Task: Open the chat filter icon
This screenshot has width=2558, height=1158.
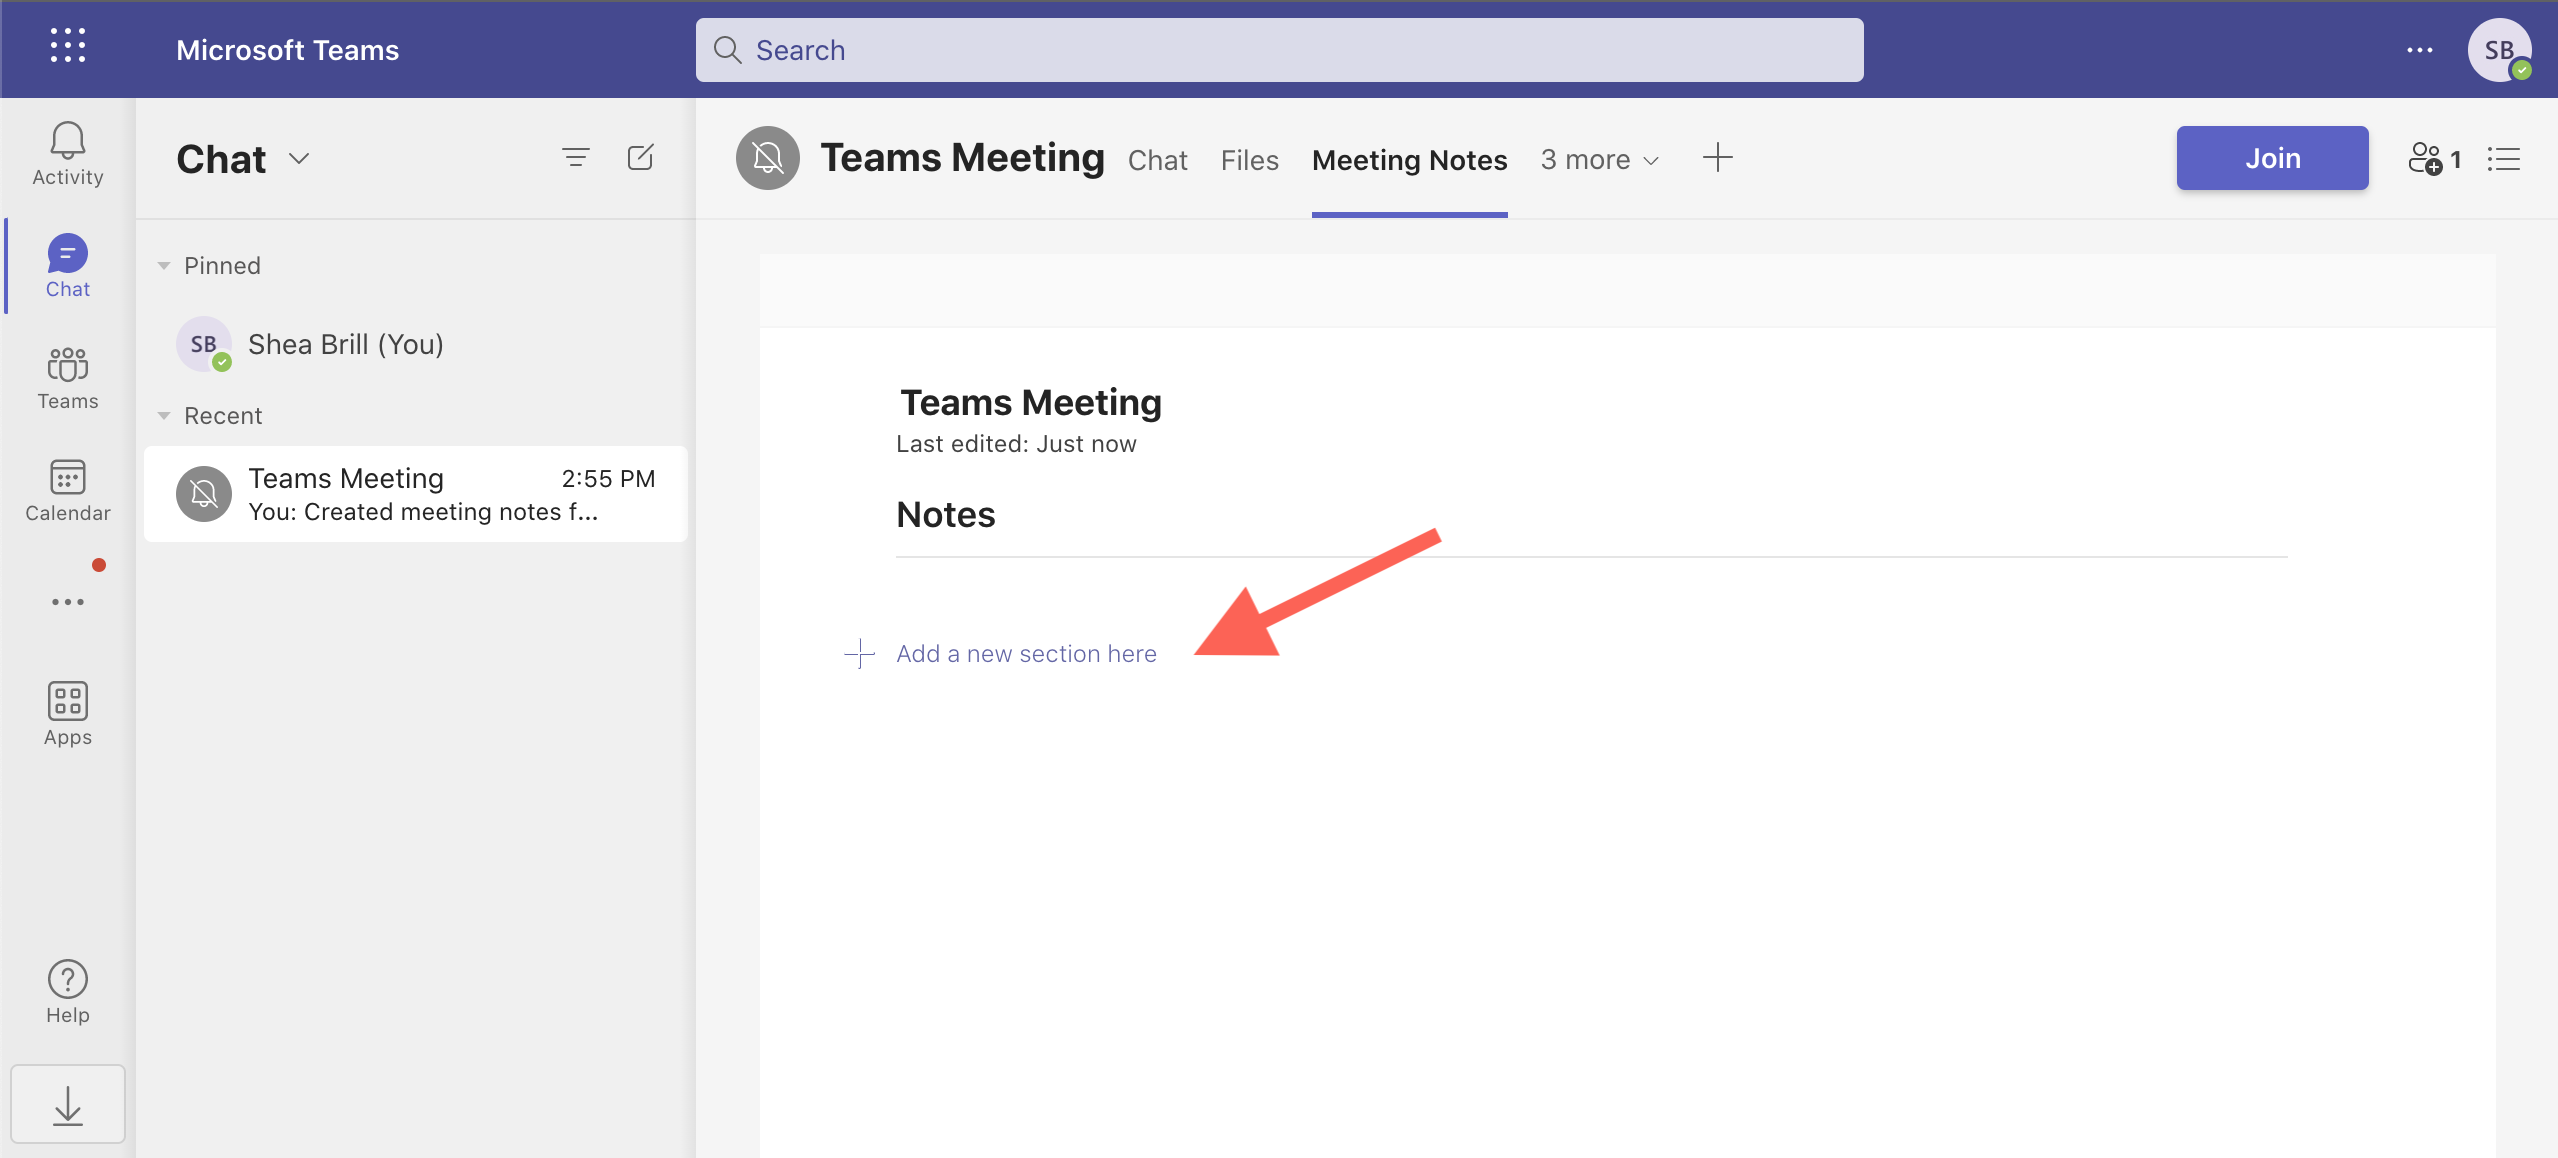Action: coord(576,157)
